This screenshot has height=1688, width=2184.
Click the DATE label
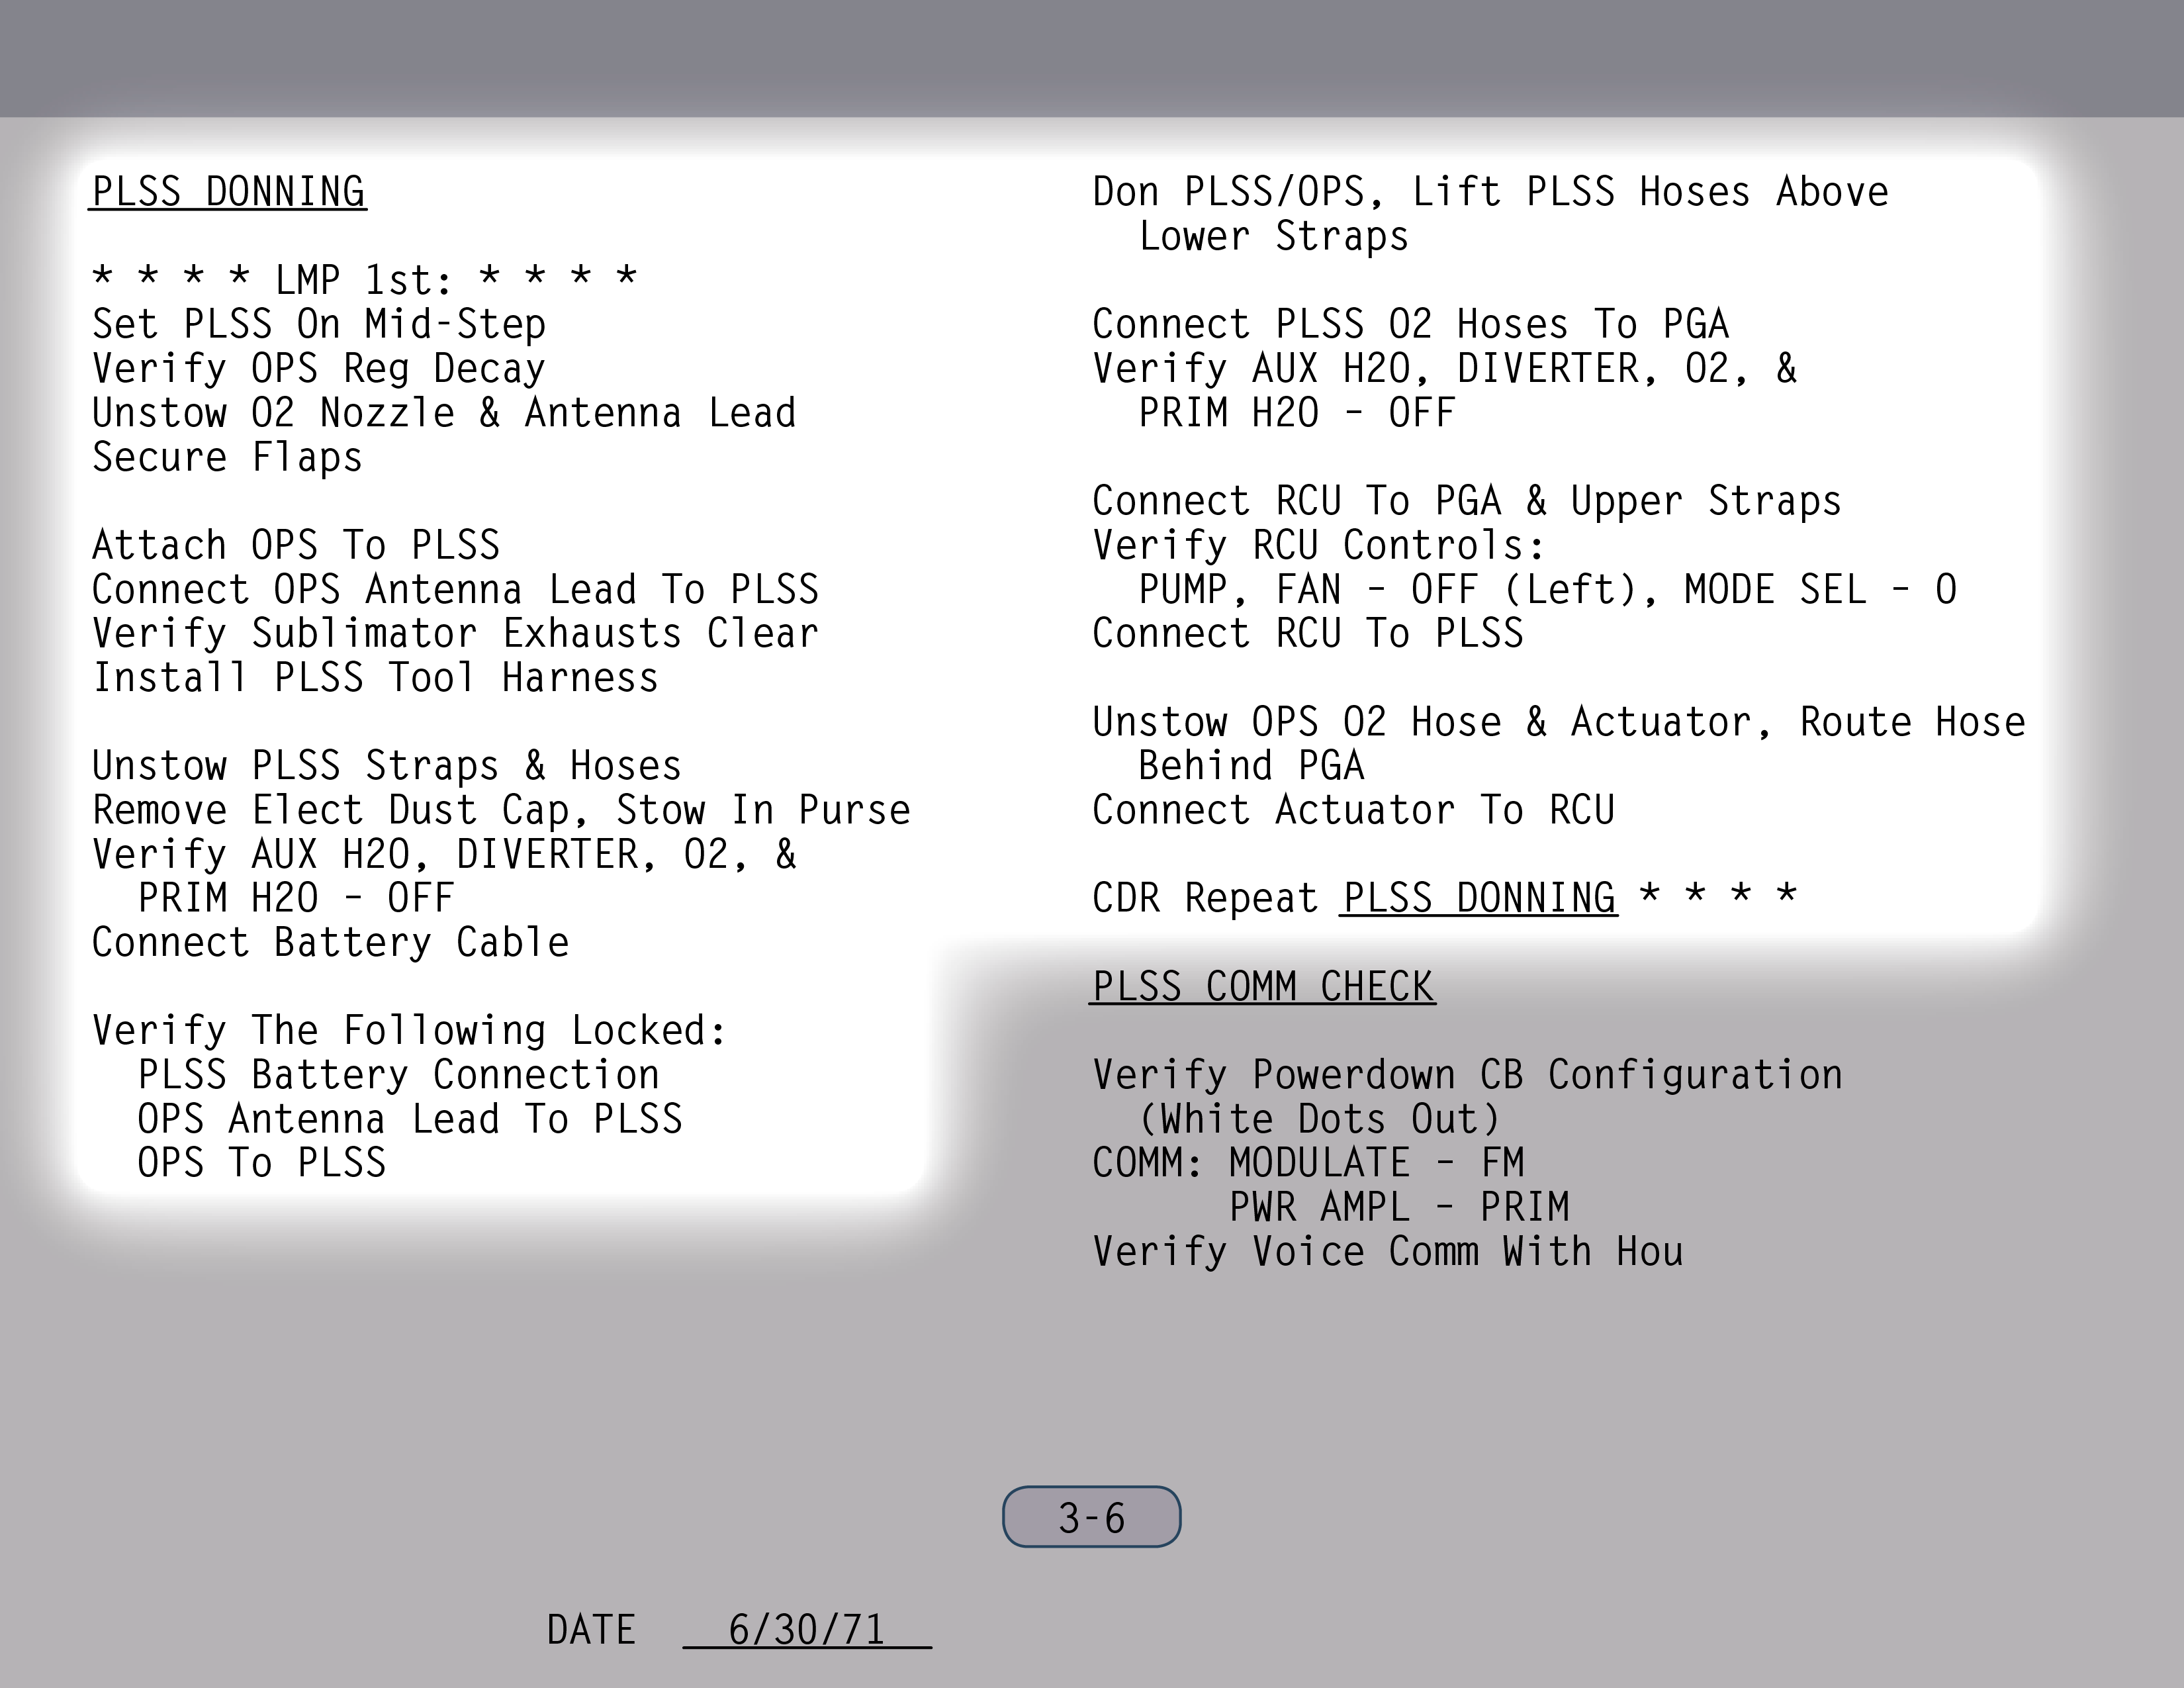(x=590, y=1630)
